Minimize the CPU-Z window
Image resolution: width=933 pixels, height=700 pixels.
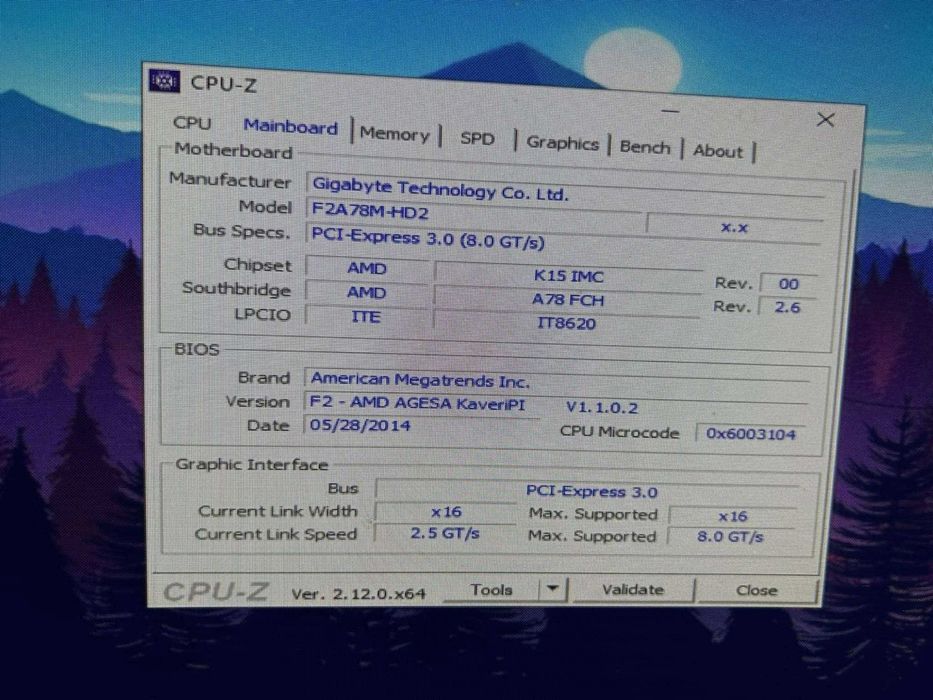pyautogui.click(x=670, y=111)
